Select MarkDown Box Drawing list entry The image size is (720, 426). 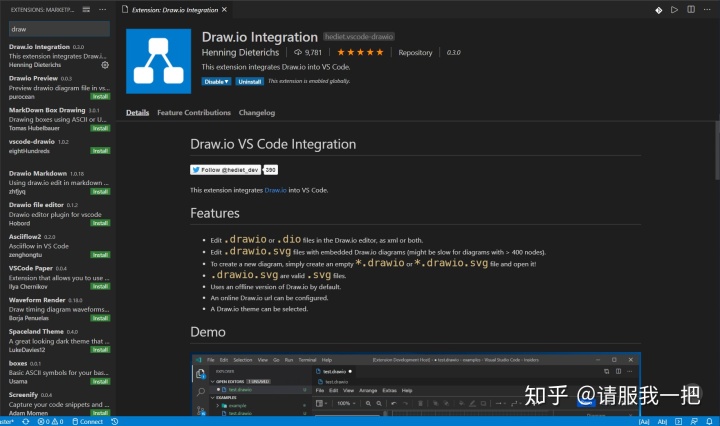(58, 119)
